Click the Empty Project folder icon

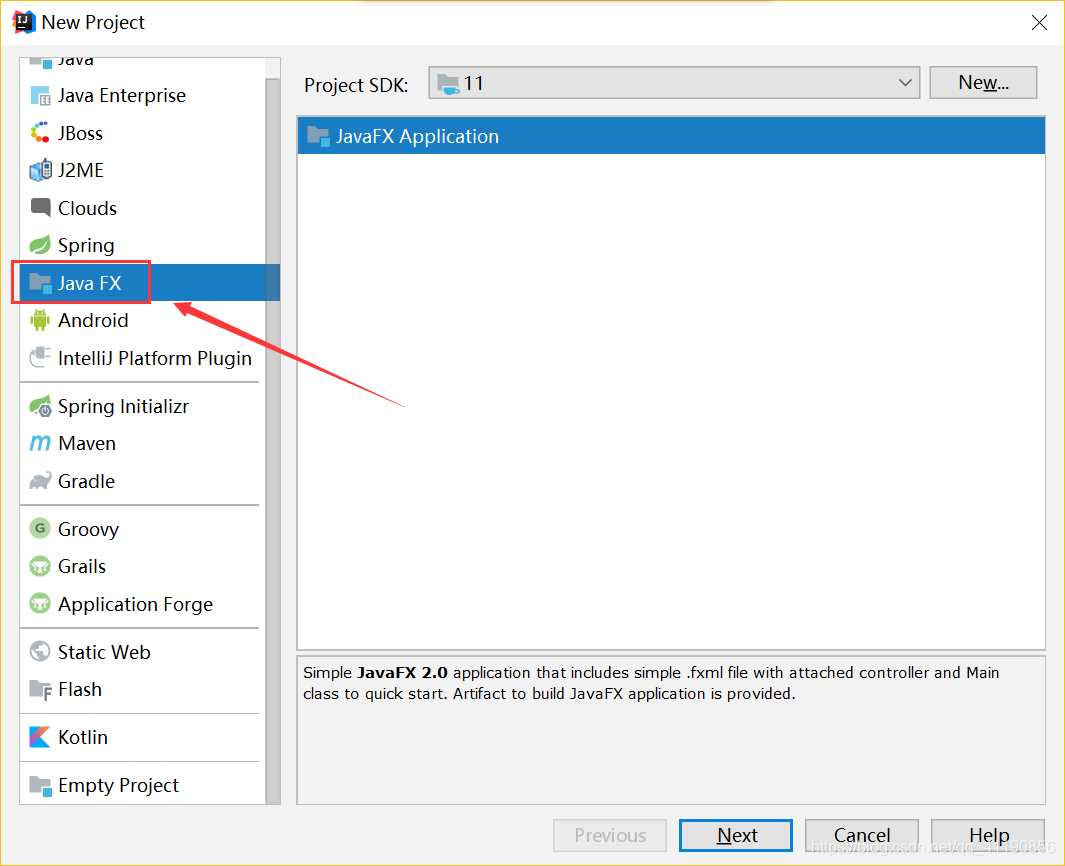tap(40, 786)
